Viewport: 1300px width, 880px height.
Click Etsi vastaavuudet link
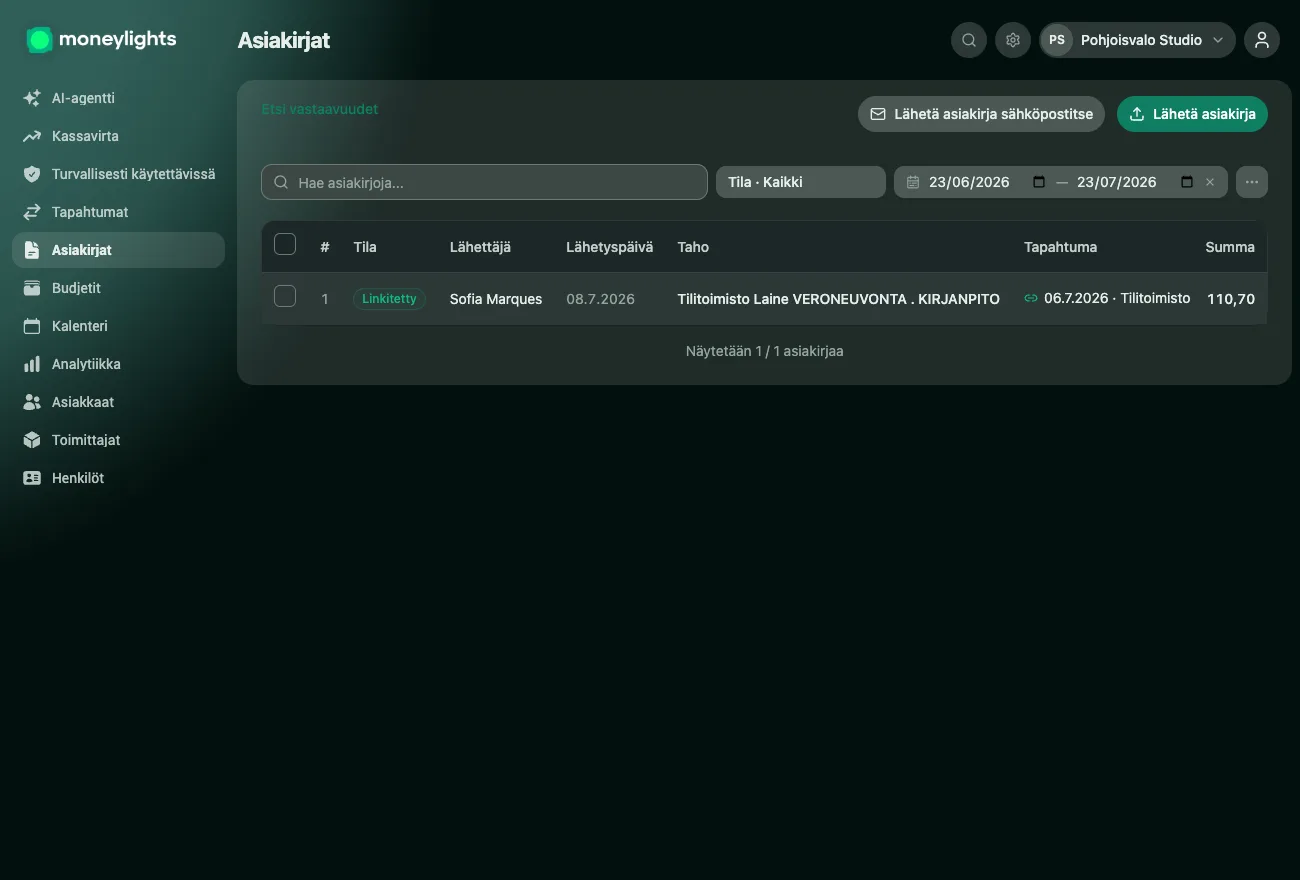tap(320, 109)
